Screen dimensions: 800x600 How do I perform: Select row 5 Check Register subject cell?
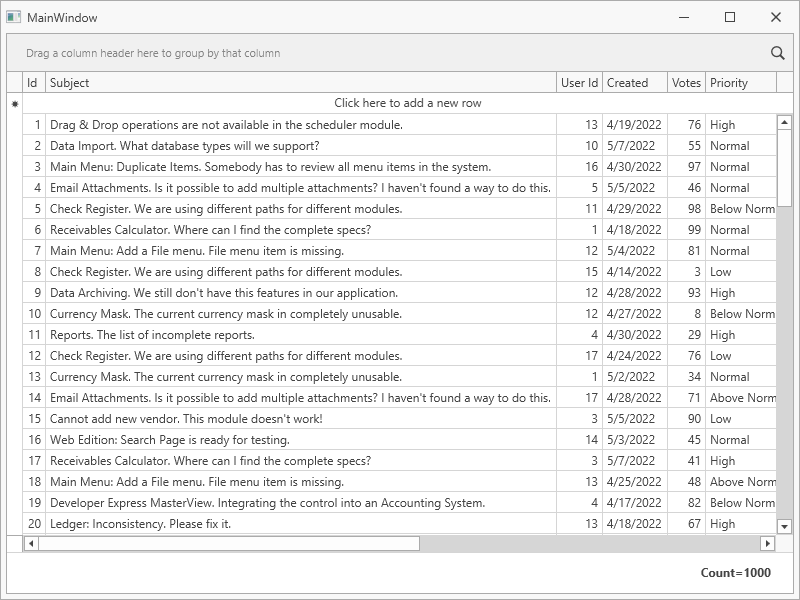pyautogui.click(x=301, y=209)
